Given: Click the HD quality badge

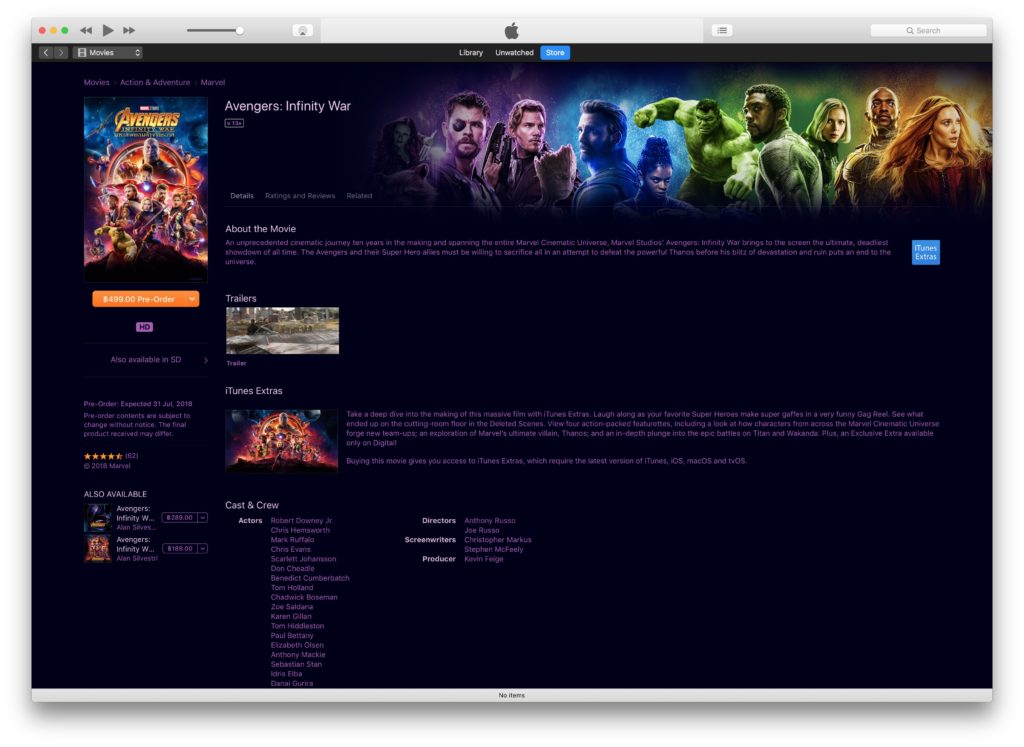Looking at the screenshot, I should 145,327.
